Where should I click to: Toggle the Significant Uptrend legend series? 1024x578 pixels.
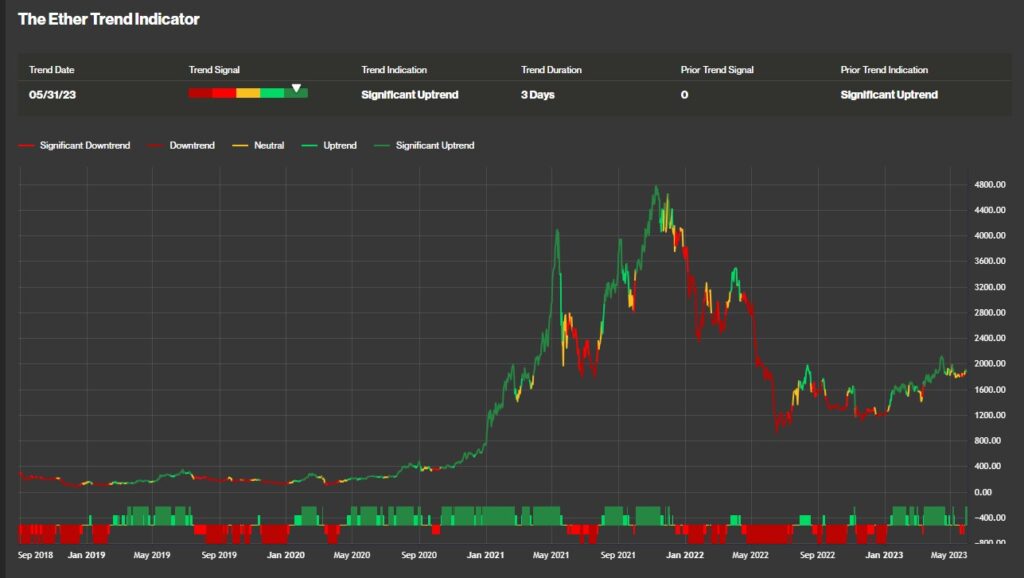424,146
